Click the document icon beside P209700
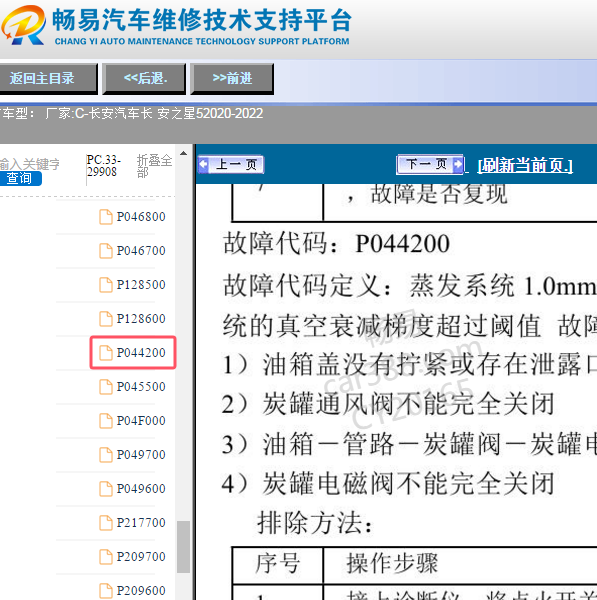This screenshot has height=600, width=597. pyautogui.click(x=106, y=557)
